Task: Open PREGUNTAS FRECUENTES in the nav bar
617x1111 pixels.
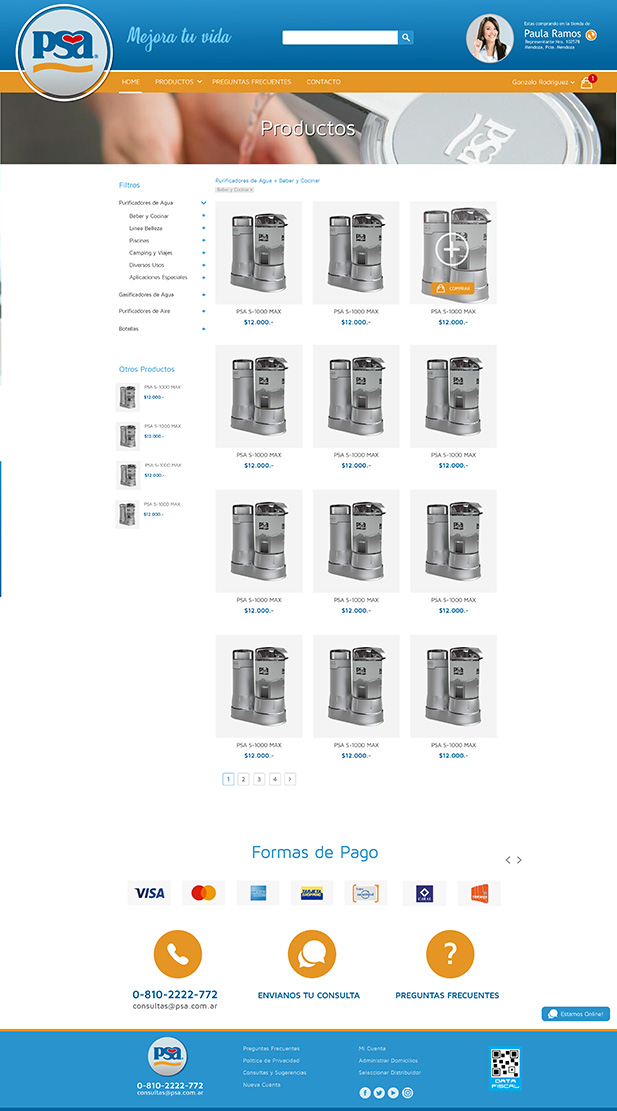Action: click(x=251, y=82)
